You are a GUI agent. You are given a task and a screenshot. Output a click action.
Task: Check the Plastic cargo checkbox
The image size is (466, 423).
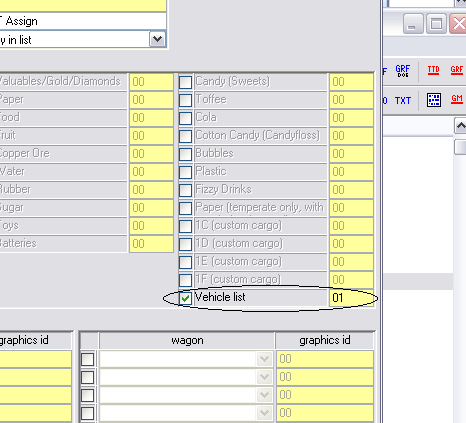(185, 172)
